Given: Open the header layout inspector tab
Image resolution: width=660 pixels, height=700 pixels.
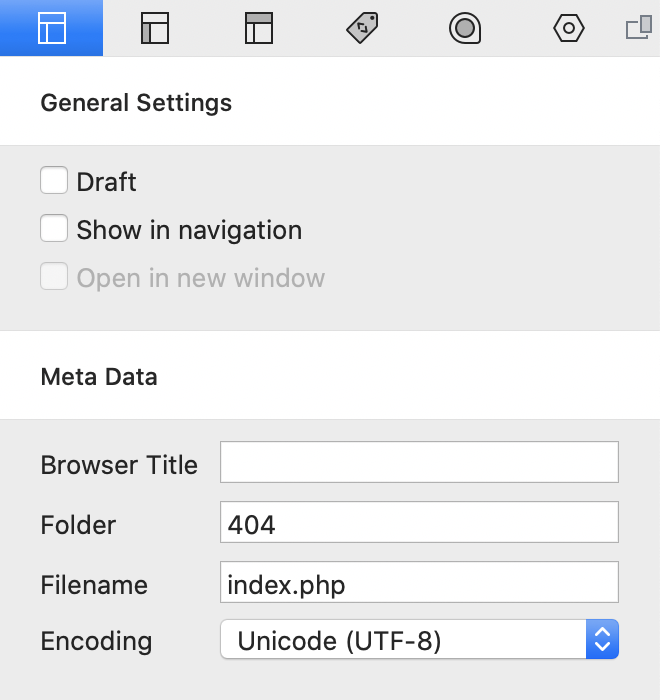Looking at the screenshot, I should point(259,28).
